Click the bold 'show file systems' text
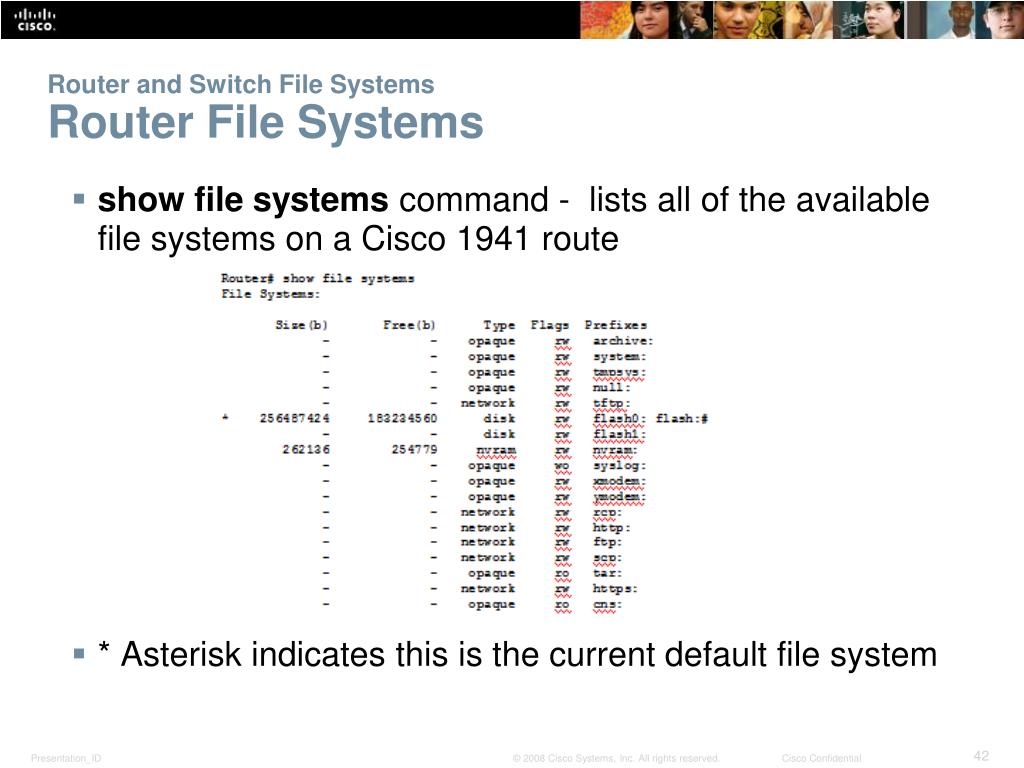The image size is (1024, 768). point(243,200)
